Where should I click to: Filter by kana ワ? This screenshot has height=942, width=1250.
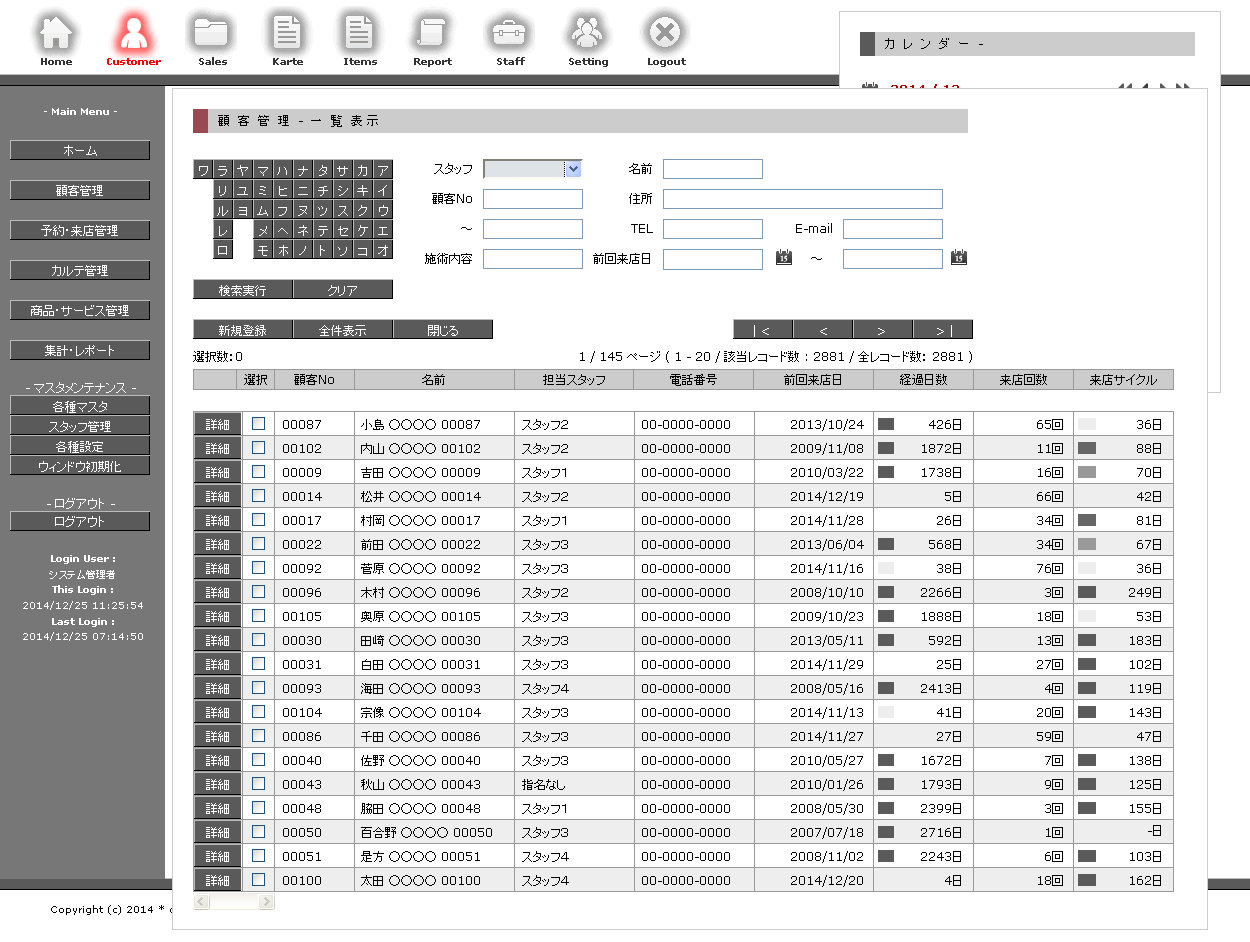coord(203,170)
